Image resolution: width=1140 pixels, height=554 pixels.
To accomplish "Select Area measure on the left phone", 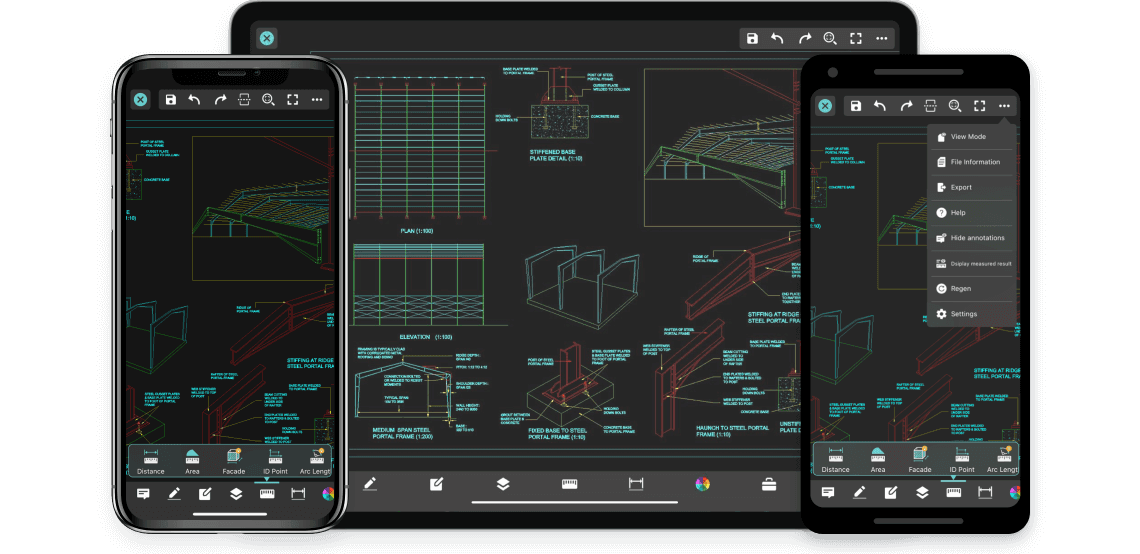I will (x=192, y=462).
